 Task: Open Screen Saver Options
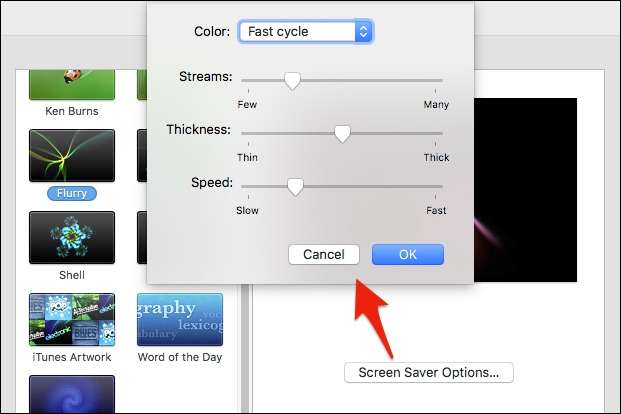(x=428, y=373)
